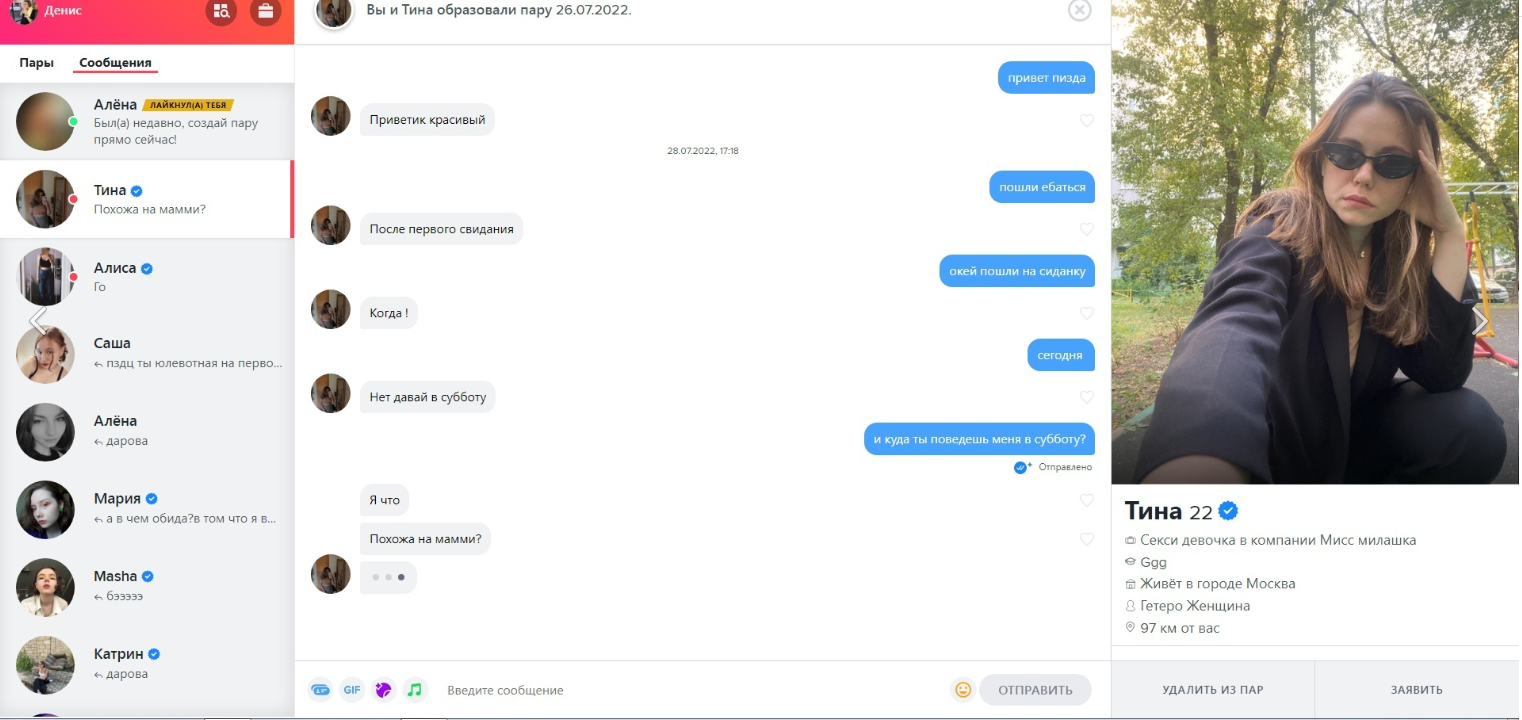Select the Сообщения tab
This screenshot has width=1522, height=720.
coord(115,63)
